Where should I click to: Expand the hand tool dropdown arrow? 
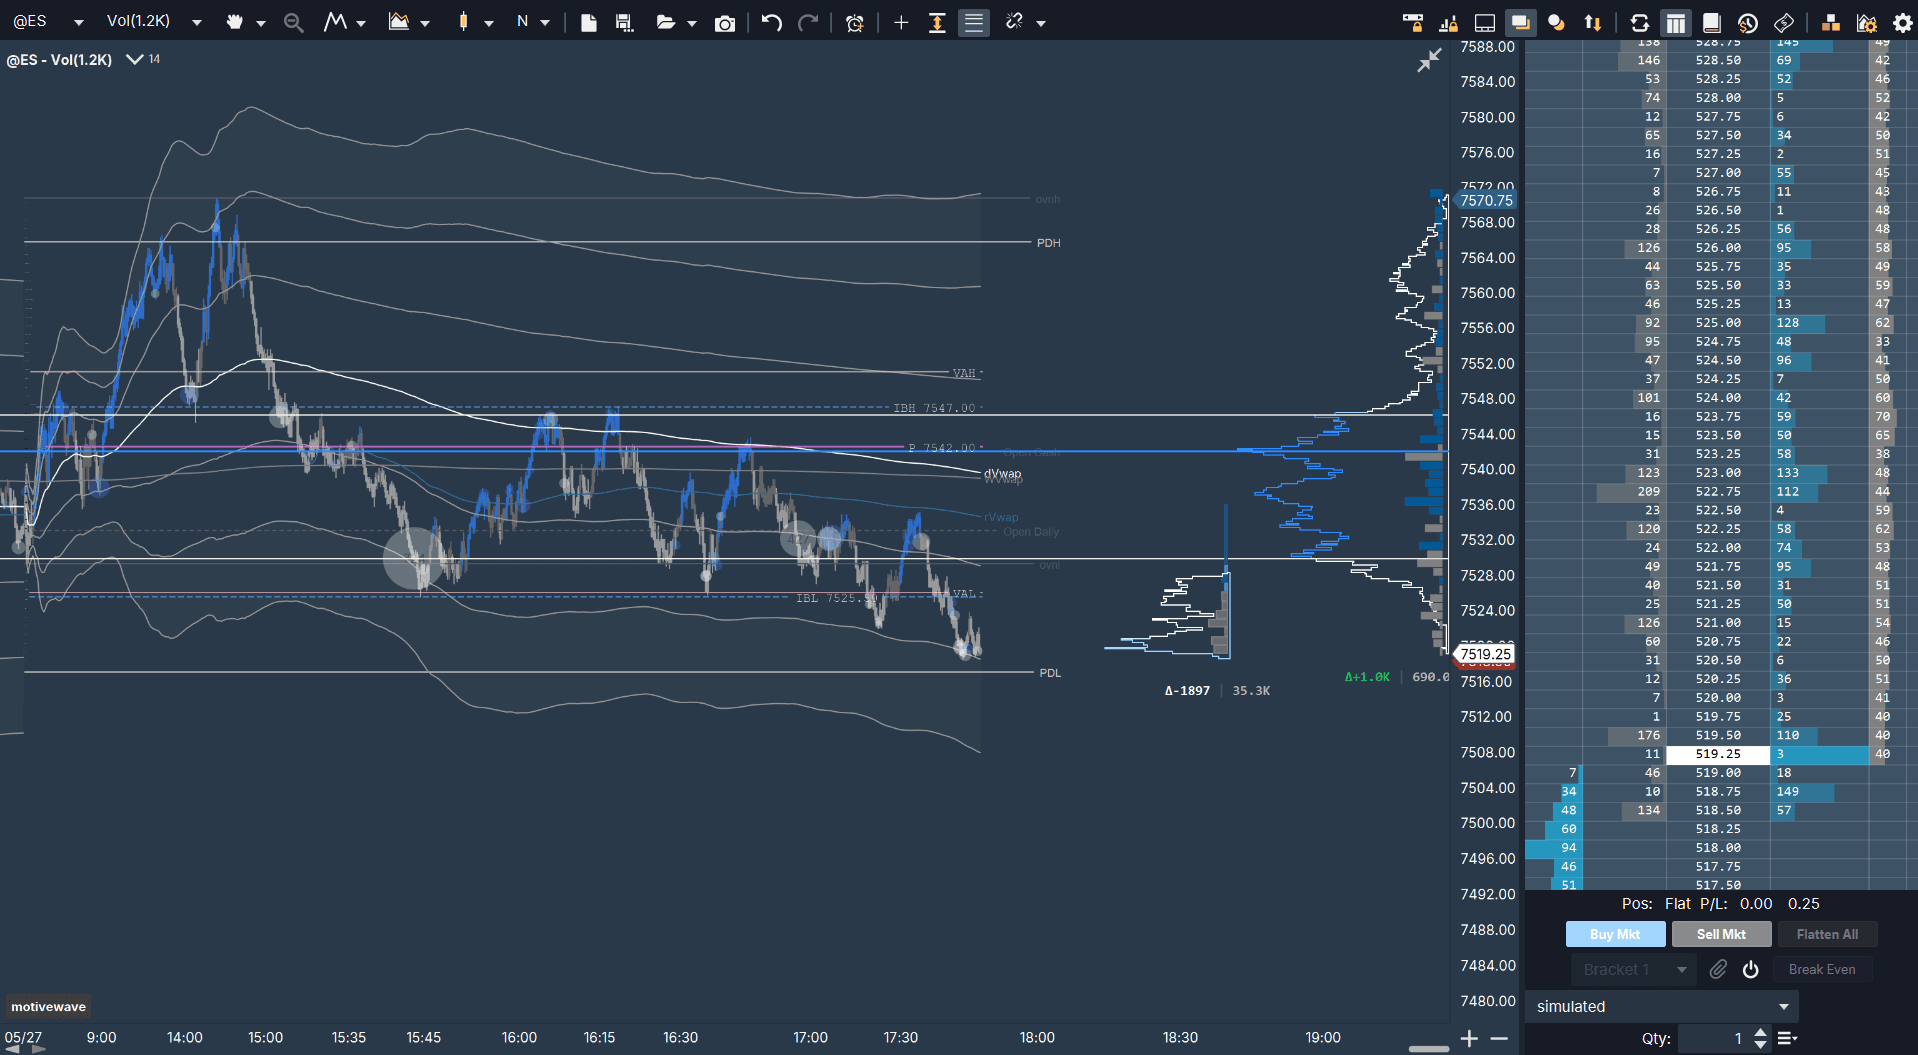tap(261, 23)
